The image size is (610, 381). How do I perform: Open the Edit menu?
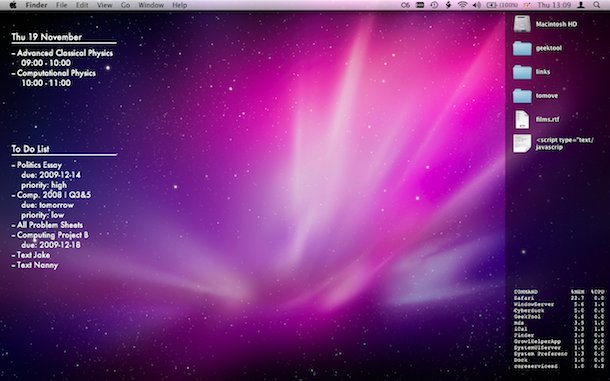[82, 5]
